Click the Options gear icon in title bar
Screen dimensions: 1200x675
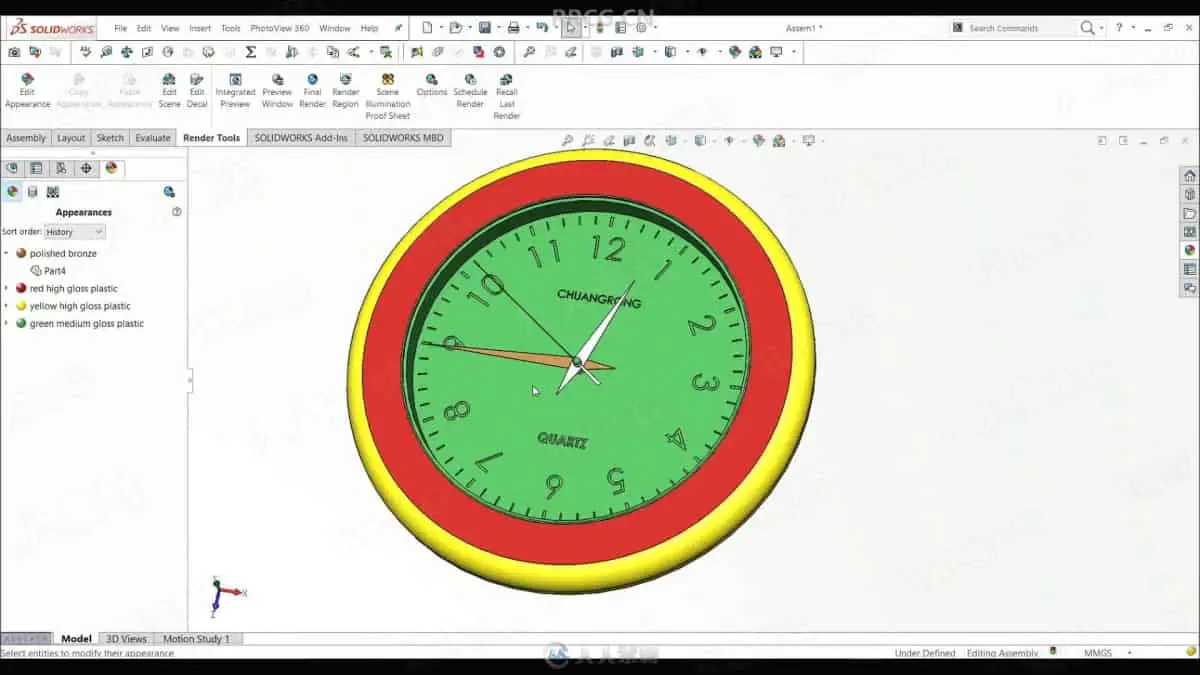(641, 28)
